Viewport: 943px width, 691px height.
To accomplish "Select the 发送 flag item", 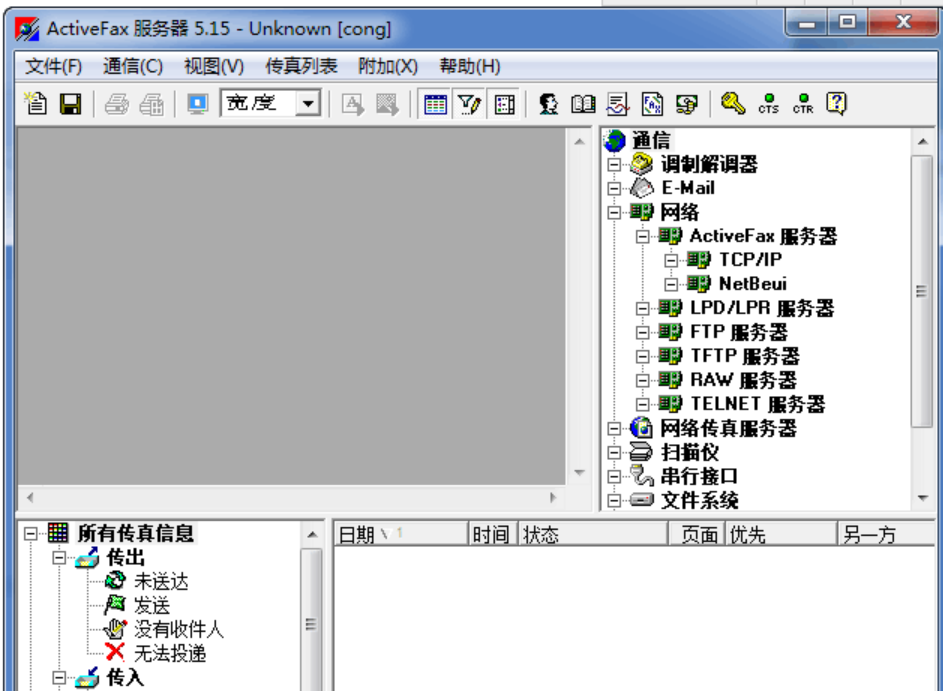I will coord(152,605).
